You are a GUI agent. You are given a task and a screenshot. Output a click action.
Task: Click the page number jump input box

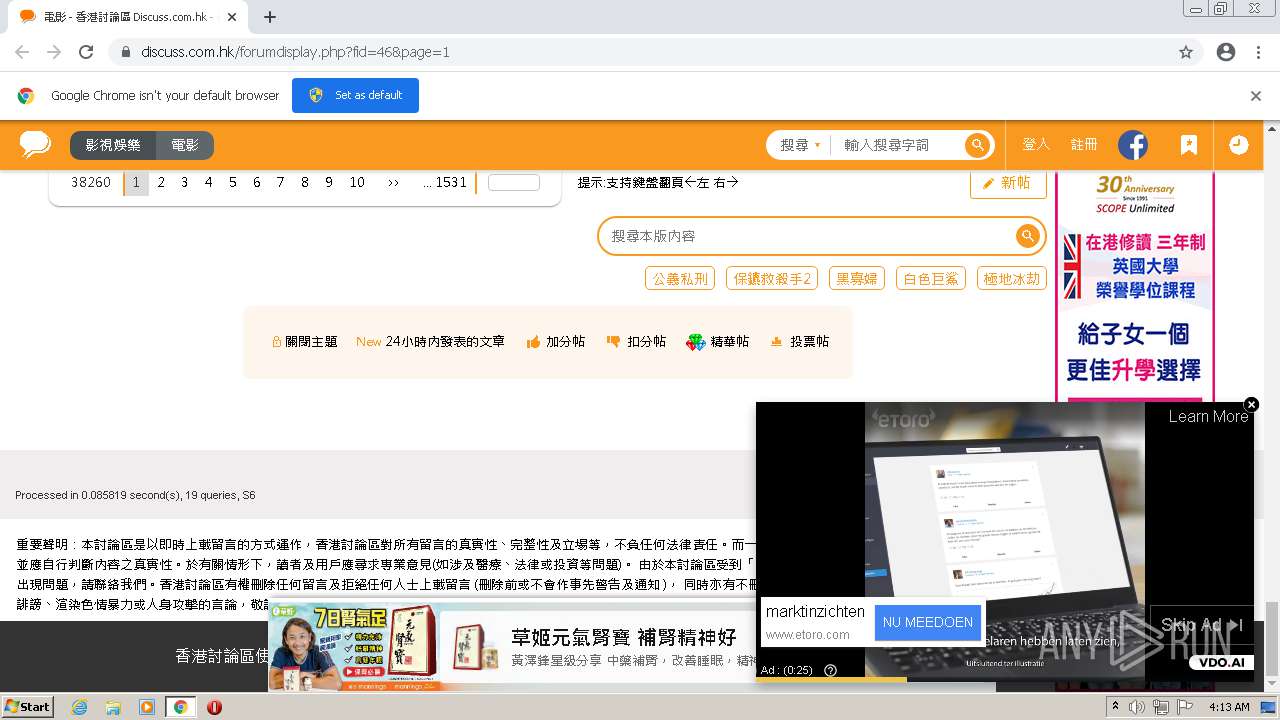(514, 183)
